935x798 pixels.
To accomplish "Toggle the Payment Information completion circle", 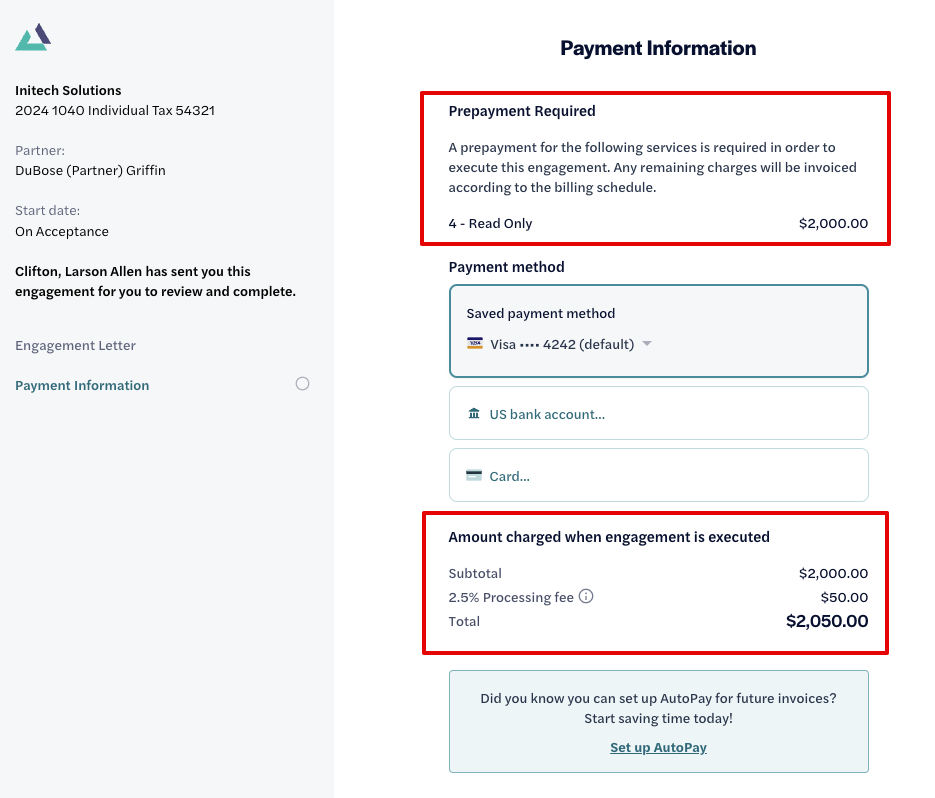I will coord(302,383).
